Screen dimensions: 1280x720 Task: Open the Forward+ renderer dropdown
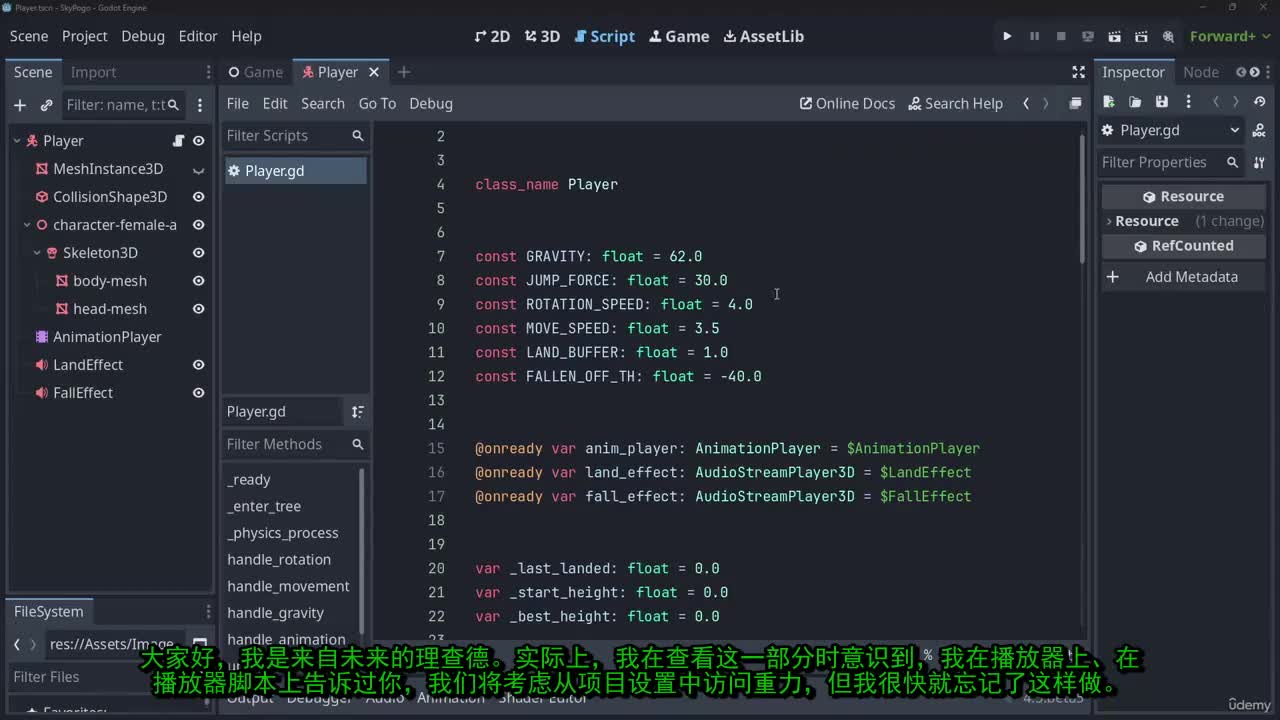point(1229,36)
